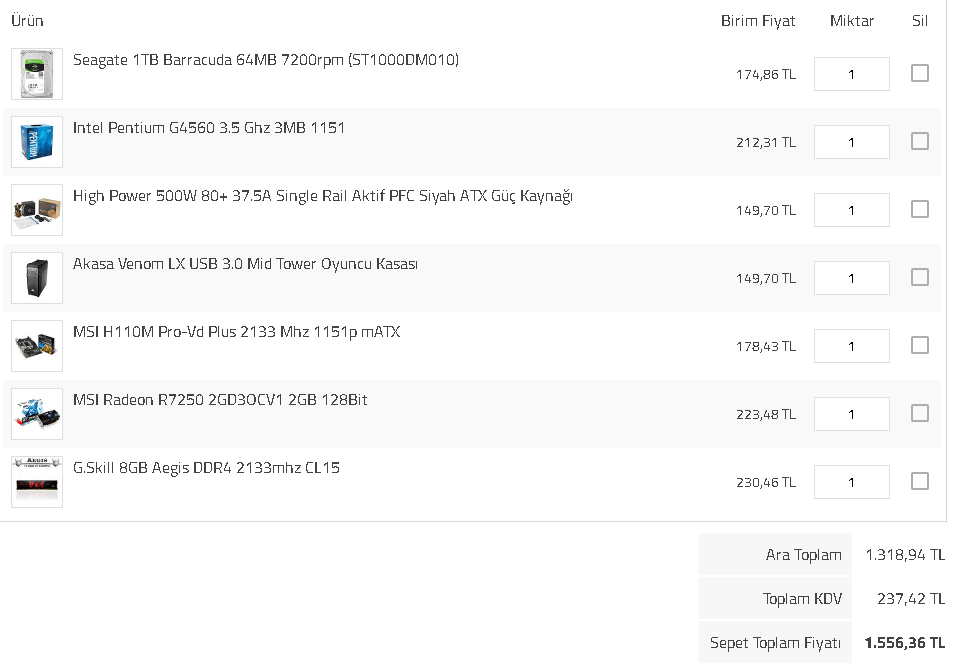This screenshot has height=665, width=965.
Task: Select the quantity input for G.Skill Aegis
Action: pyautogui.click(x=852, y=482)
